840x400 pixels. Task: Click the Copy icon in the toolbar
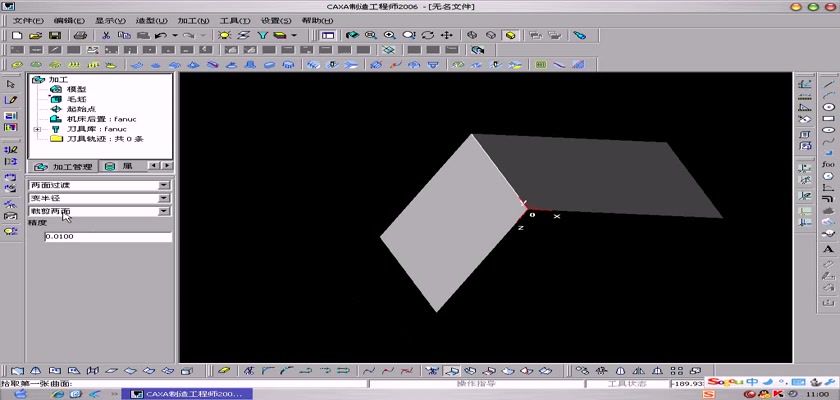point(124,35)
